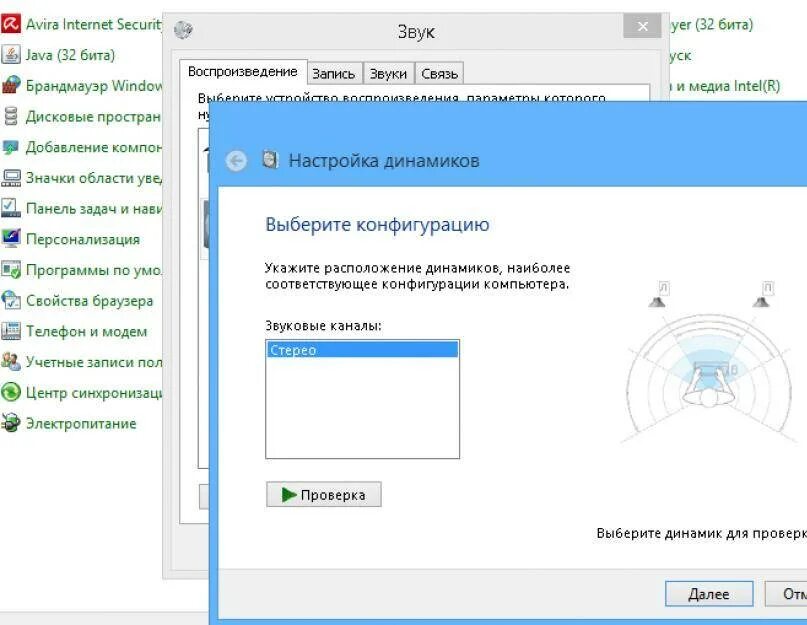The width and height of the screenshot is (807, 625).
Task: Switch to the Воспроизведение tab
Action: [x=243, y=72]
